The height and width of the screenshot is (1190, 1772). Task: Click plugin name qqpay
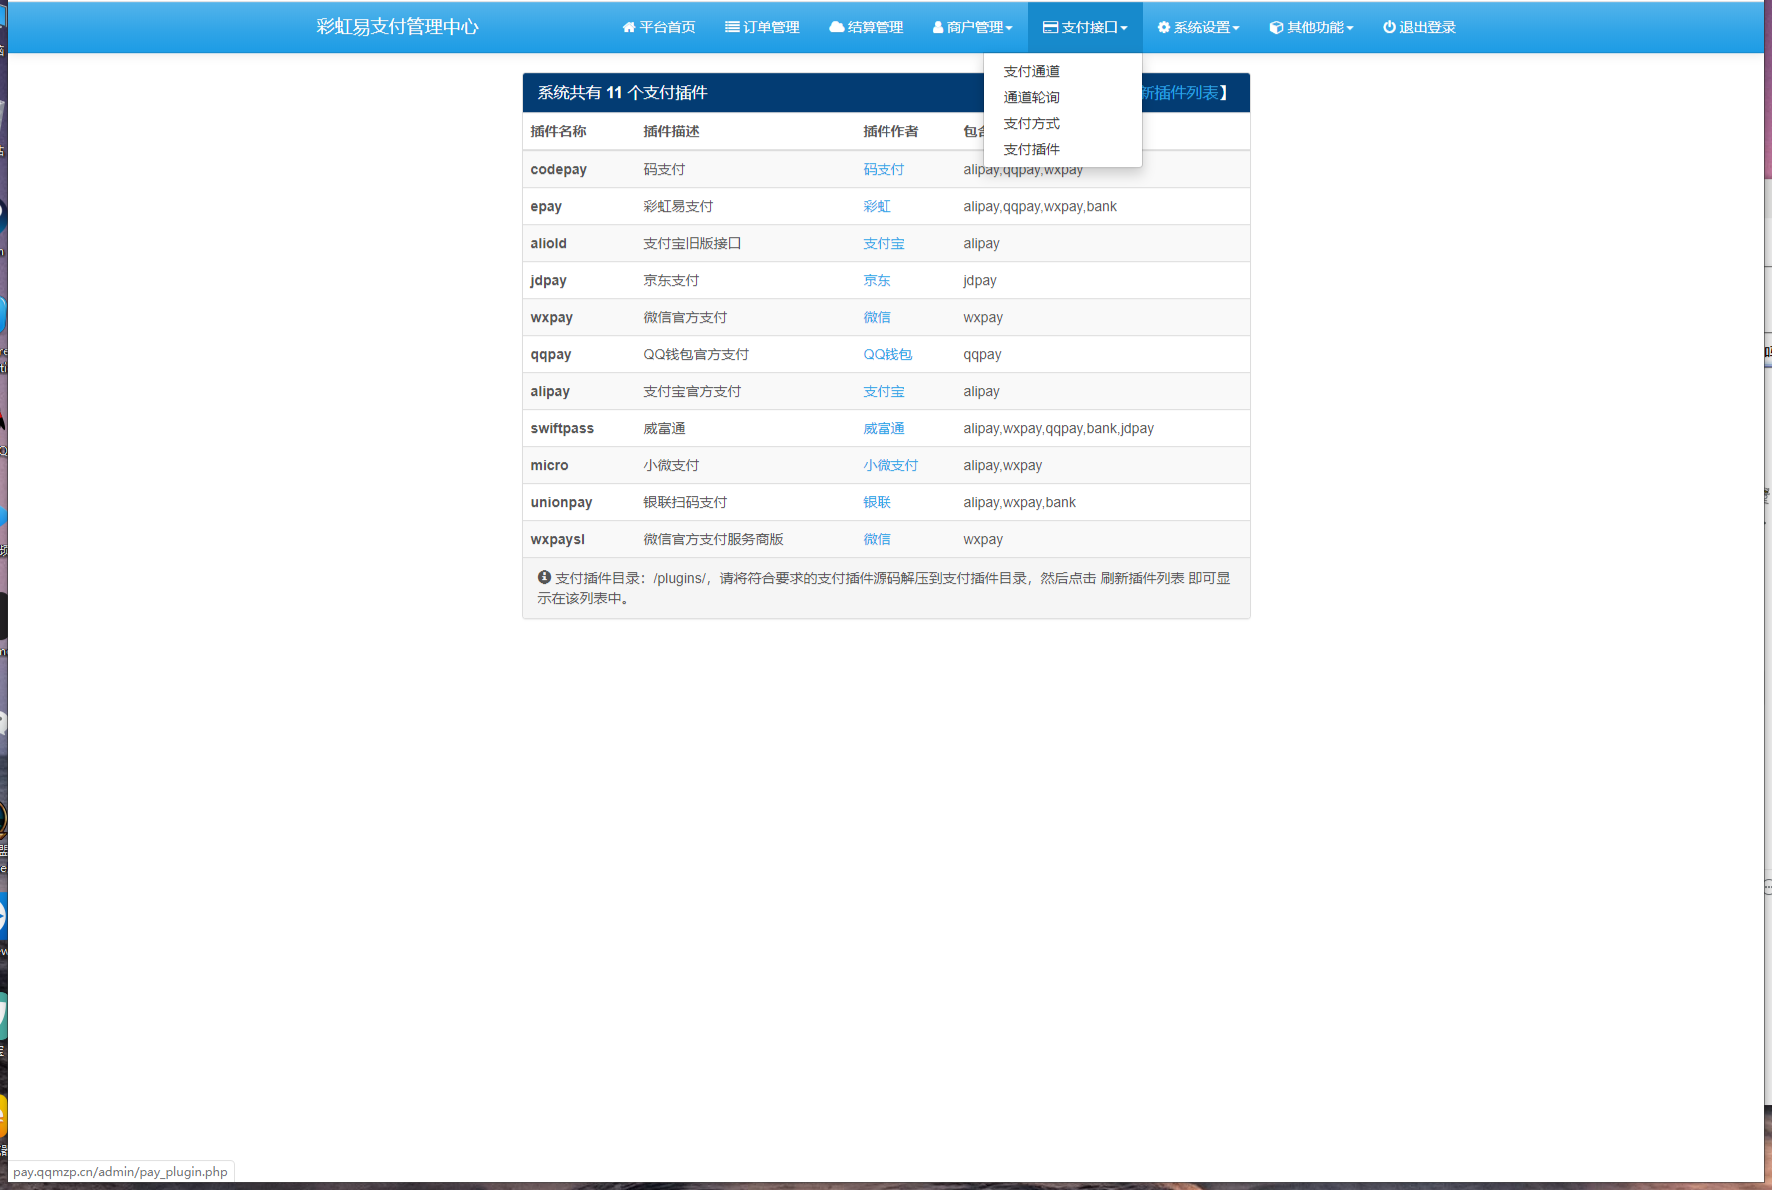point(551,355)
